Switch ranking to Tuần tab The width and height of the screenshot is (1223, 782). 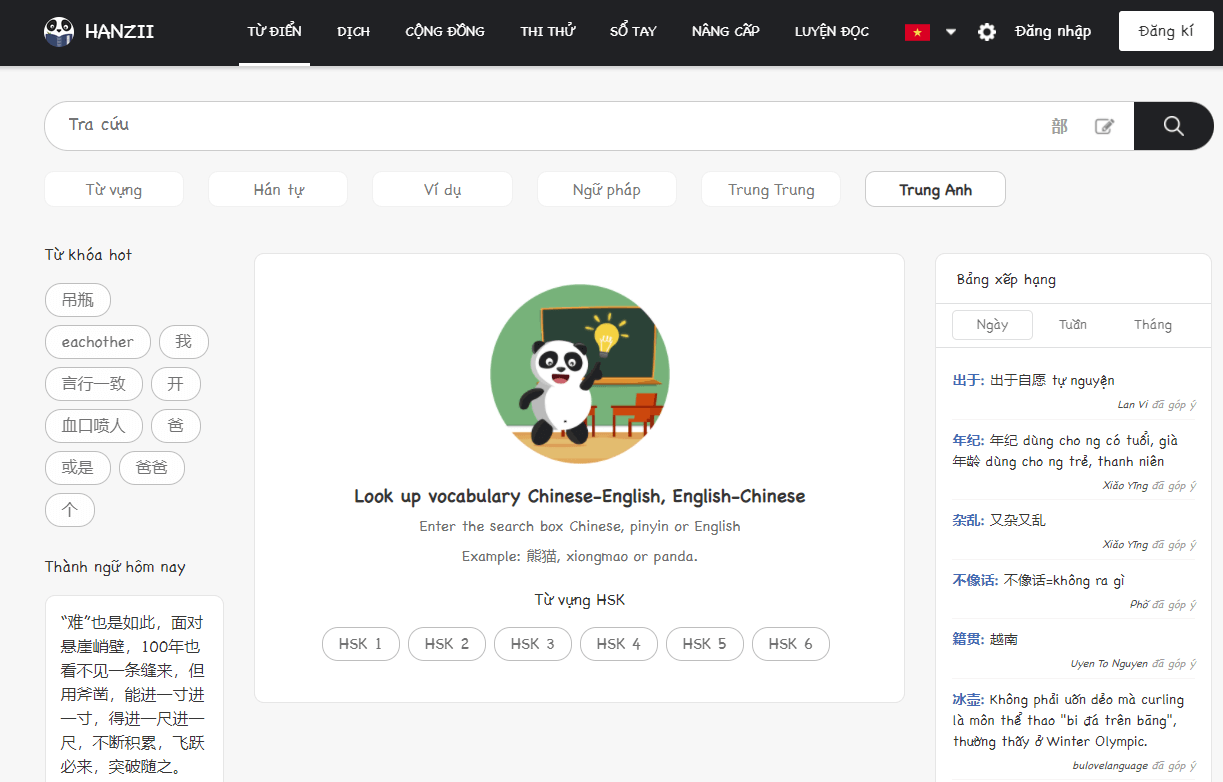pos(1072,325)
